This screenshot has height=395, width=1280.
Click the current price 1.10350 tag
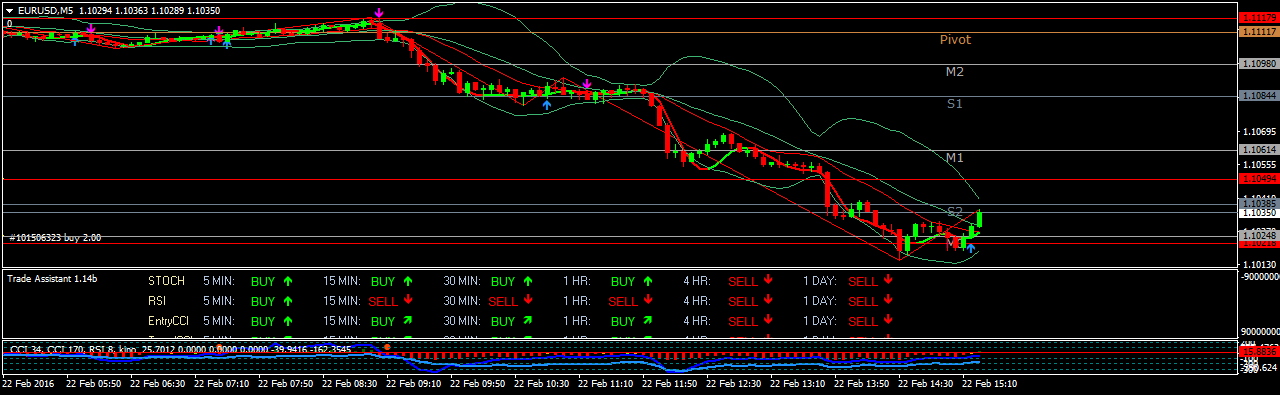[x=1258, y=213]
